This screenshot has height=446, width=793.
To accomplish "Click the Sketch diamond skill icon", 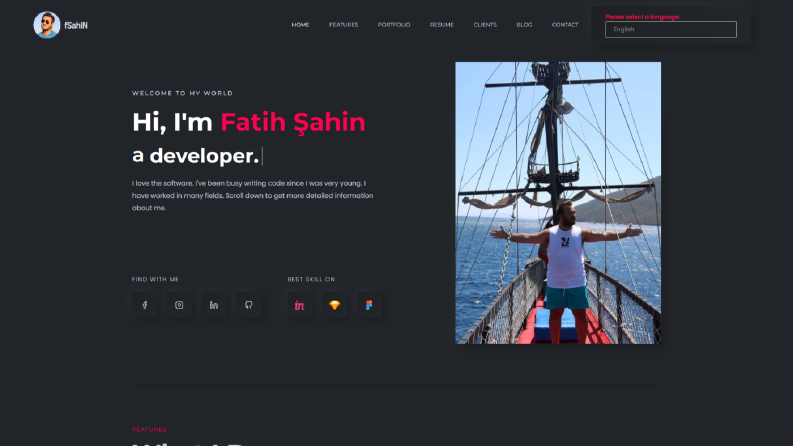I will click(x=334, y=305).
